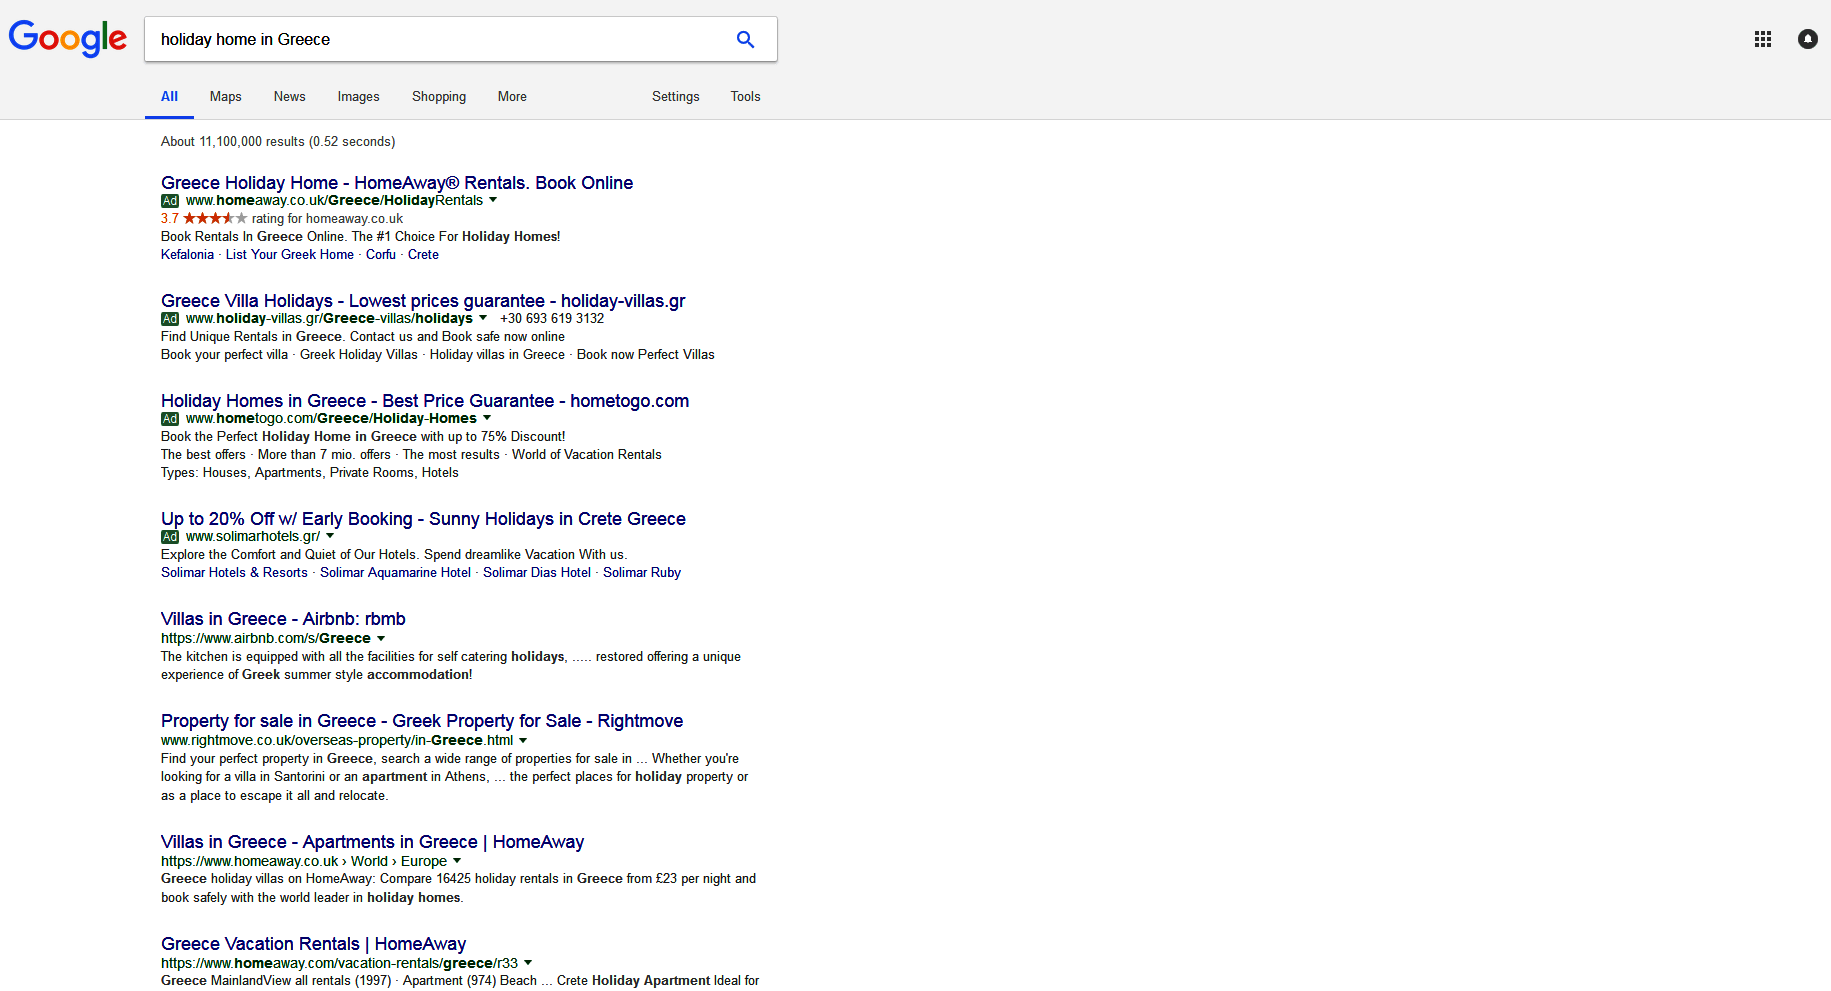Click the List Your Greek Home sitelink
The width and height of the screenshot is (1831, 991).
tap(289, 254)
